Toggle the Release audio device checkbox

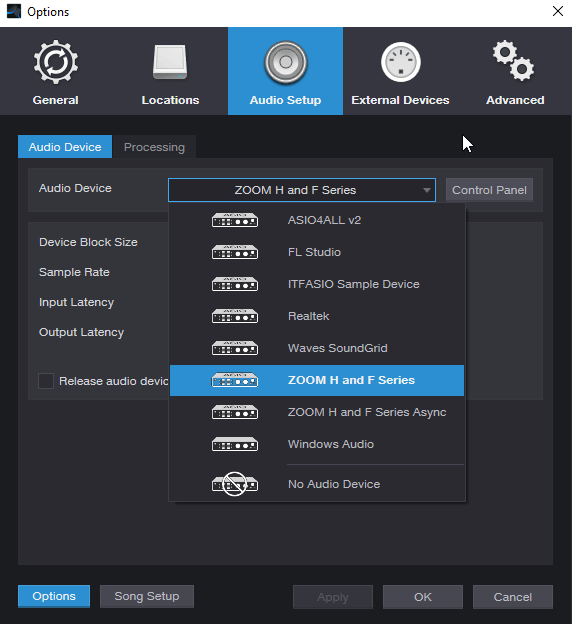[46, 381]
